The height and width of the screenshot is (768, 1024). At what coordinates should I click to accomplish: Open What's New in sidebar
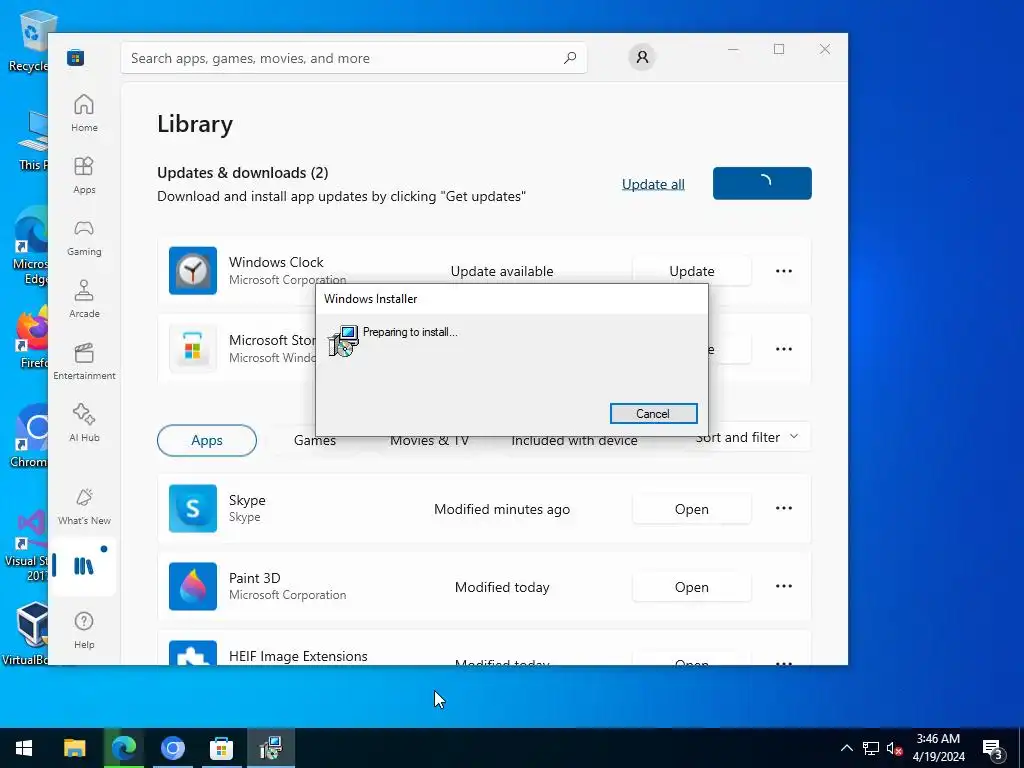(84, 507)
